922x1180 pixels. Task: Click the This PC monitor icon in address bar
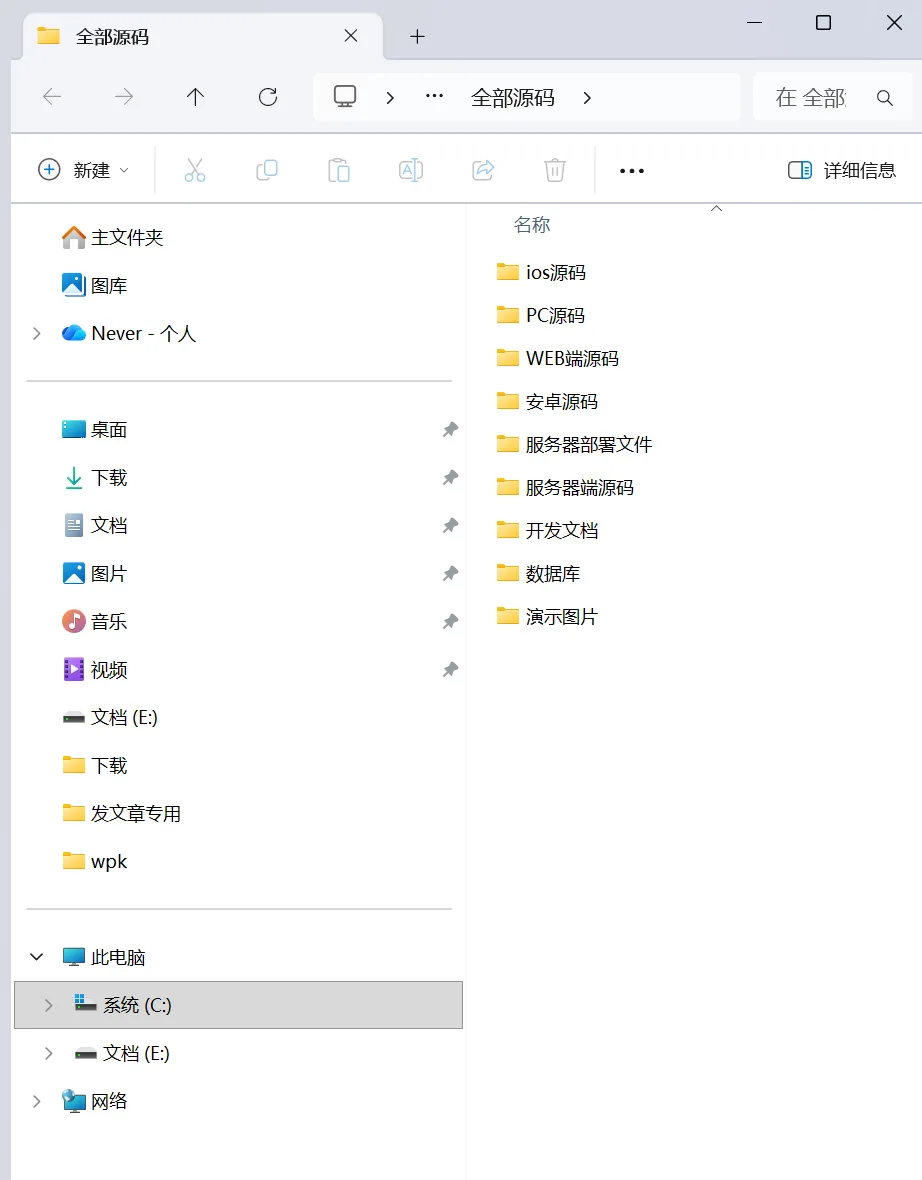pyautogui.click(x=345, y=96)
